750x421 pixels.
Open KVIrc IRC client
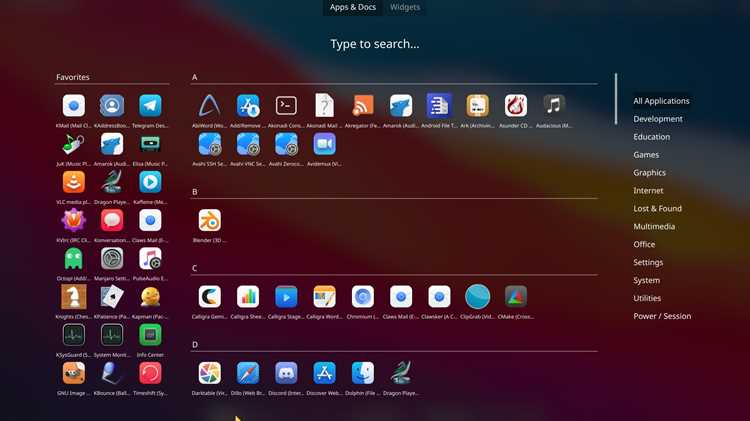(74, 221)
